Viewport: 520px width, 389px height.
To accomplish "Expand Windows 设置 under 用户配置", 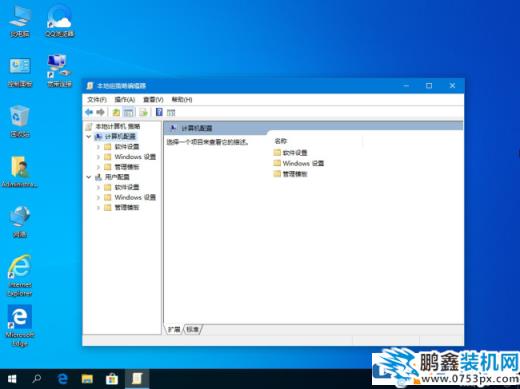I will (x=98, y=197).
